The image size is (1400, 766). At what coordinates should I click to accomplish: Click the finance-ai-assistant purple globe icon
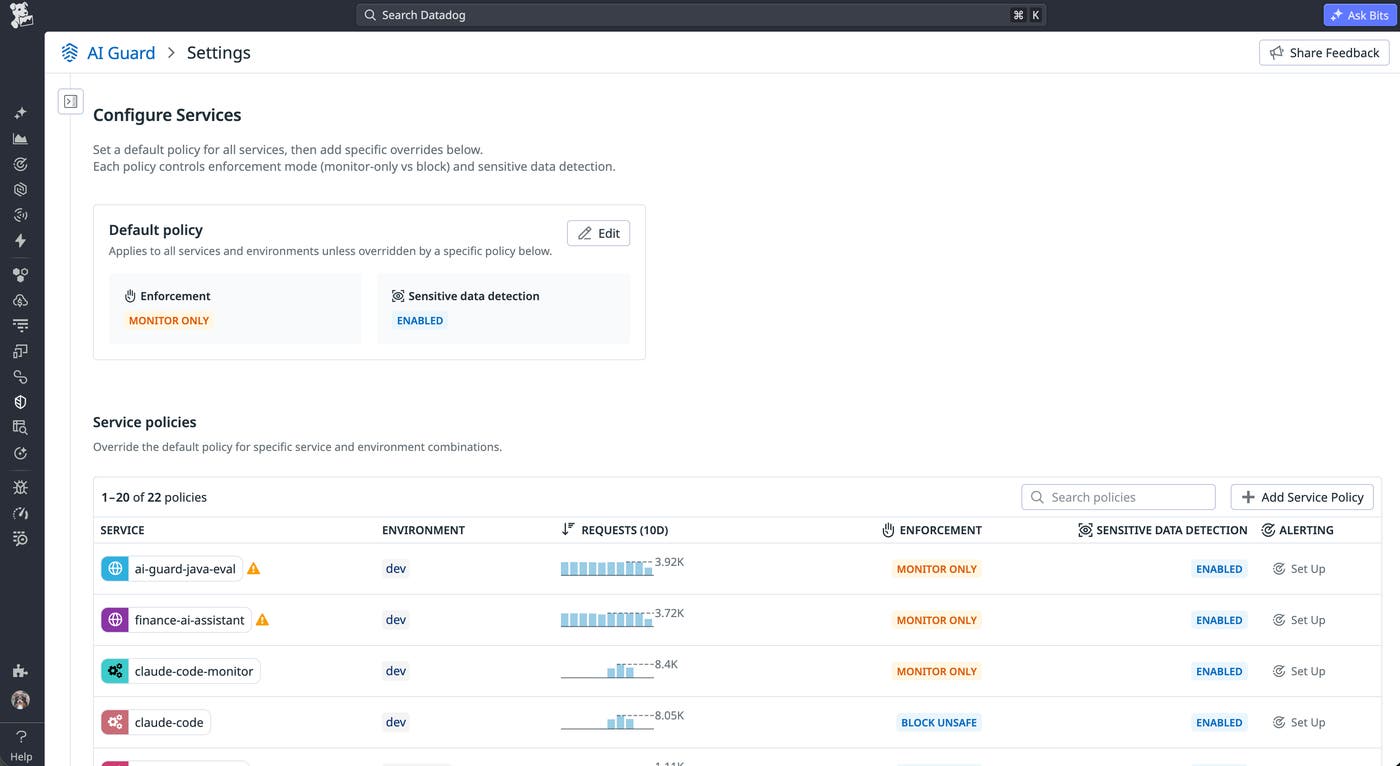coord(115,620)
